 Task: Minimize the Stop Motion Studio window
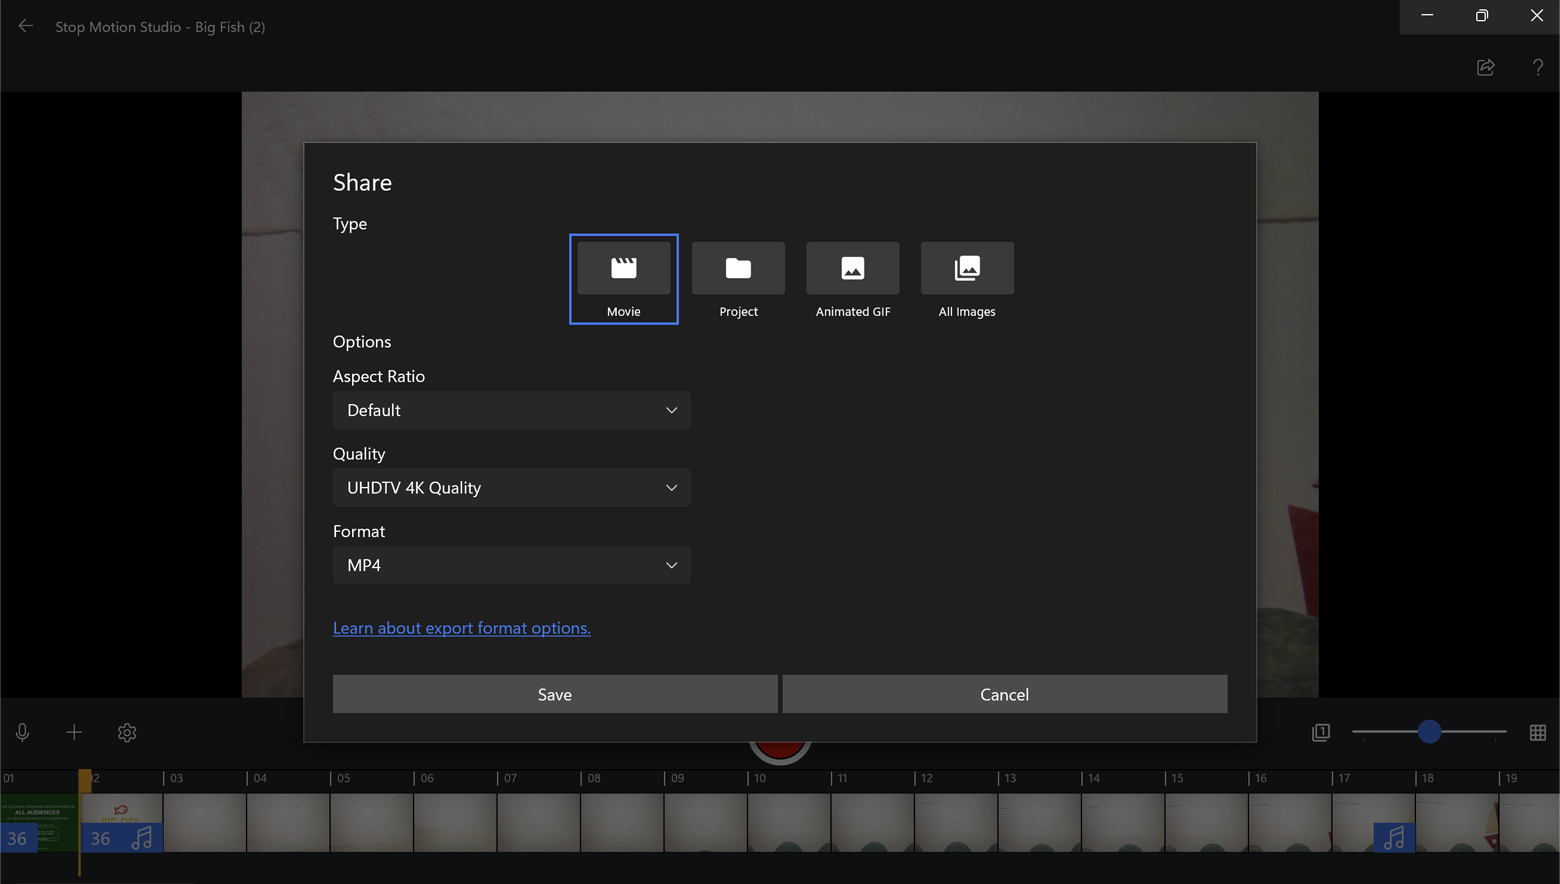click(1427, 16)
